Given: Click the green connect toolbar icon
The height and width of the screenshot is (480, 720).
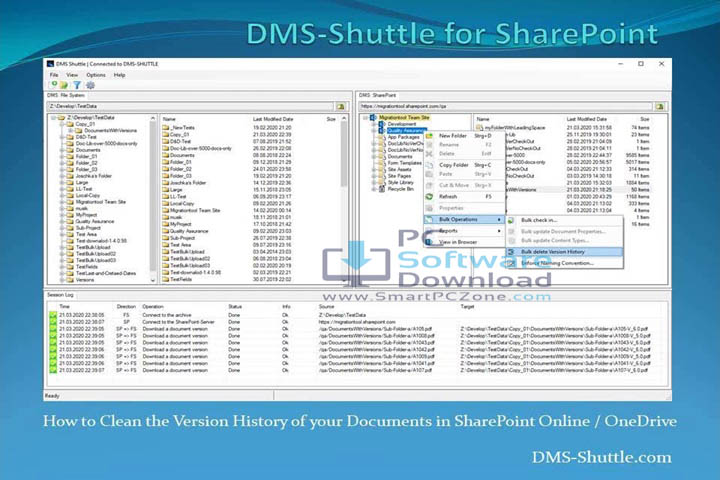Looking at the screenshot, I should 54,85.
